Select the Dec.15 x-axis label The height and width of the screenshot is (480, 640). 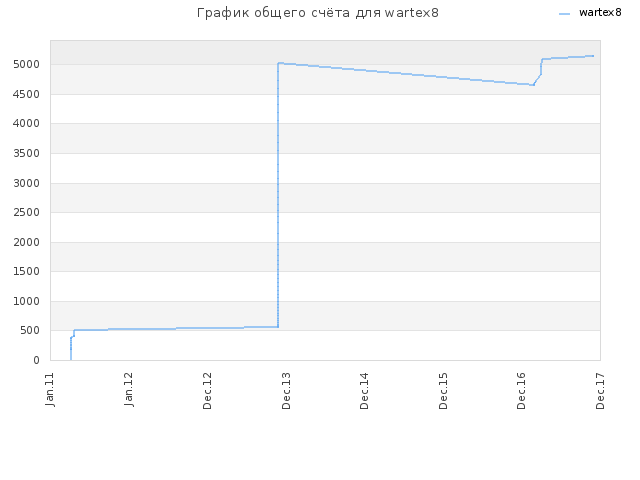(443, 391)
